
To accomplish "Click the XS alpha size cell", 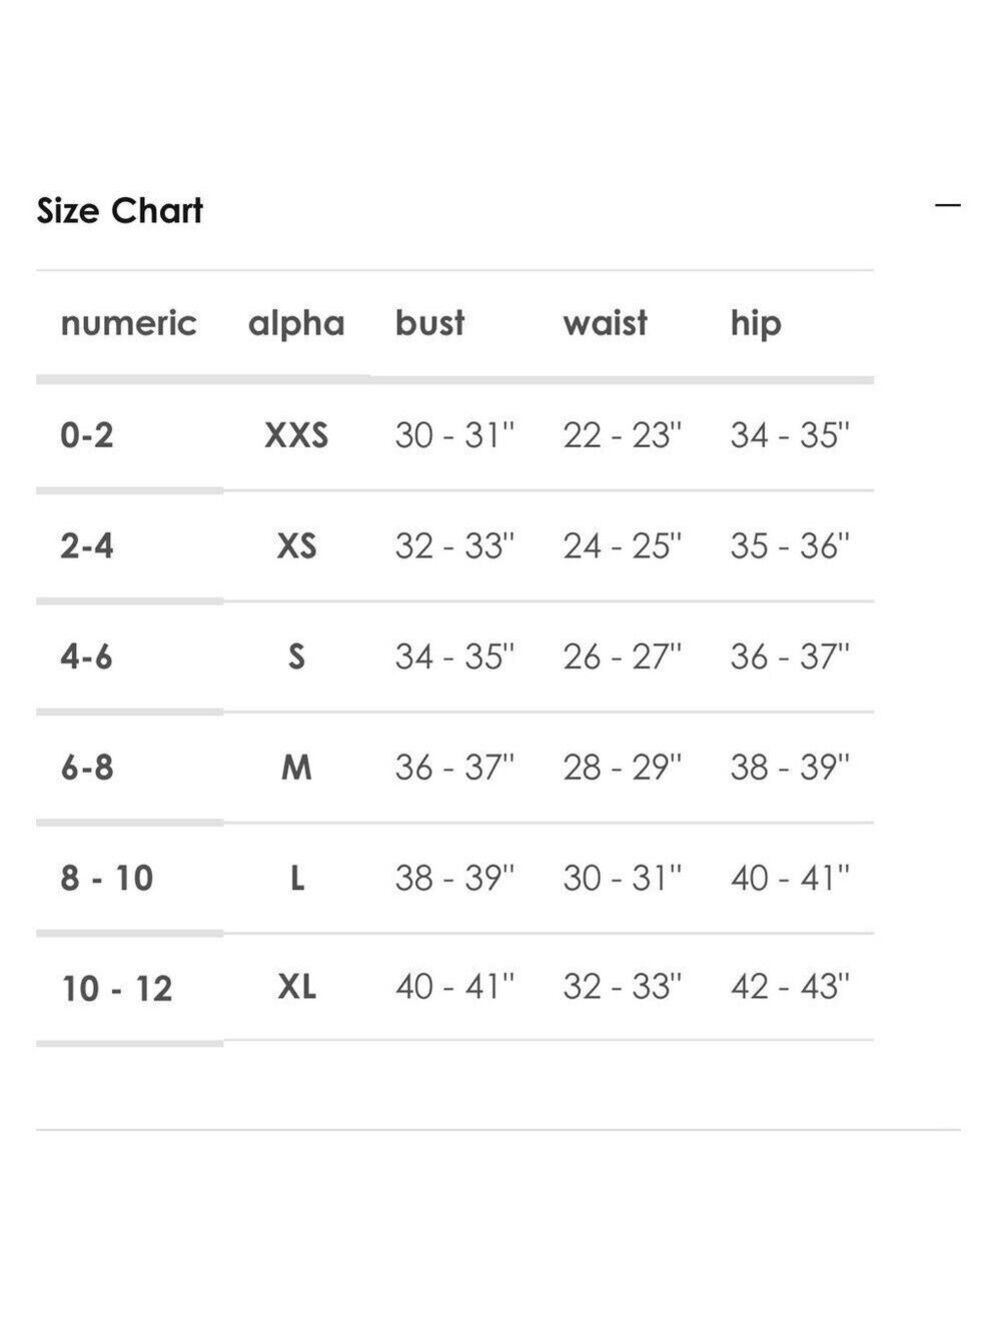I will coord(296,546).
